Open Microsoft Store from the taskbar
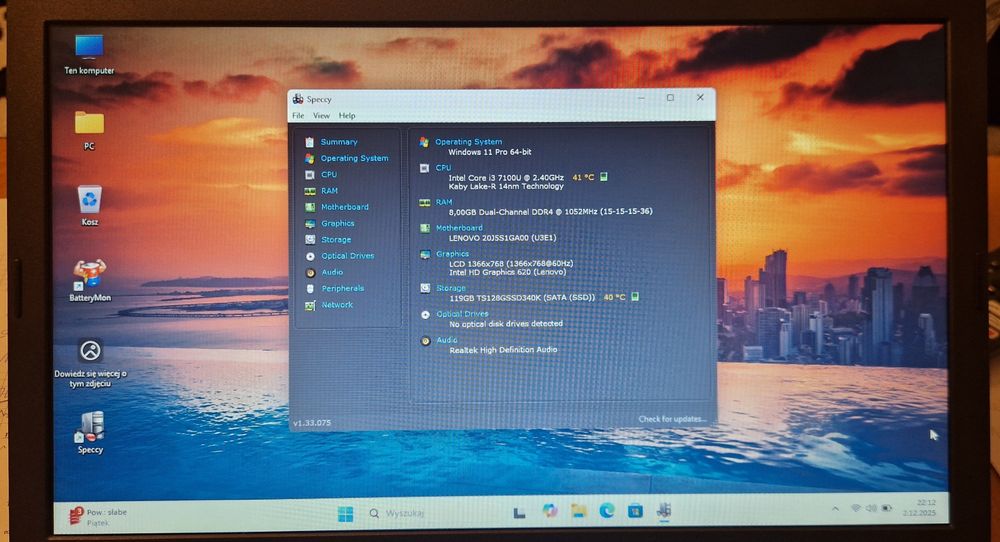The width and height of the screenshot is (1000, 542). click(x=635, y=510)
